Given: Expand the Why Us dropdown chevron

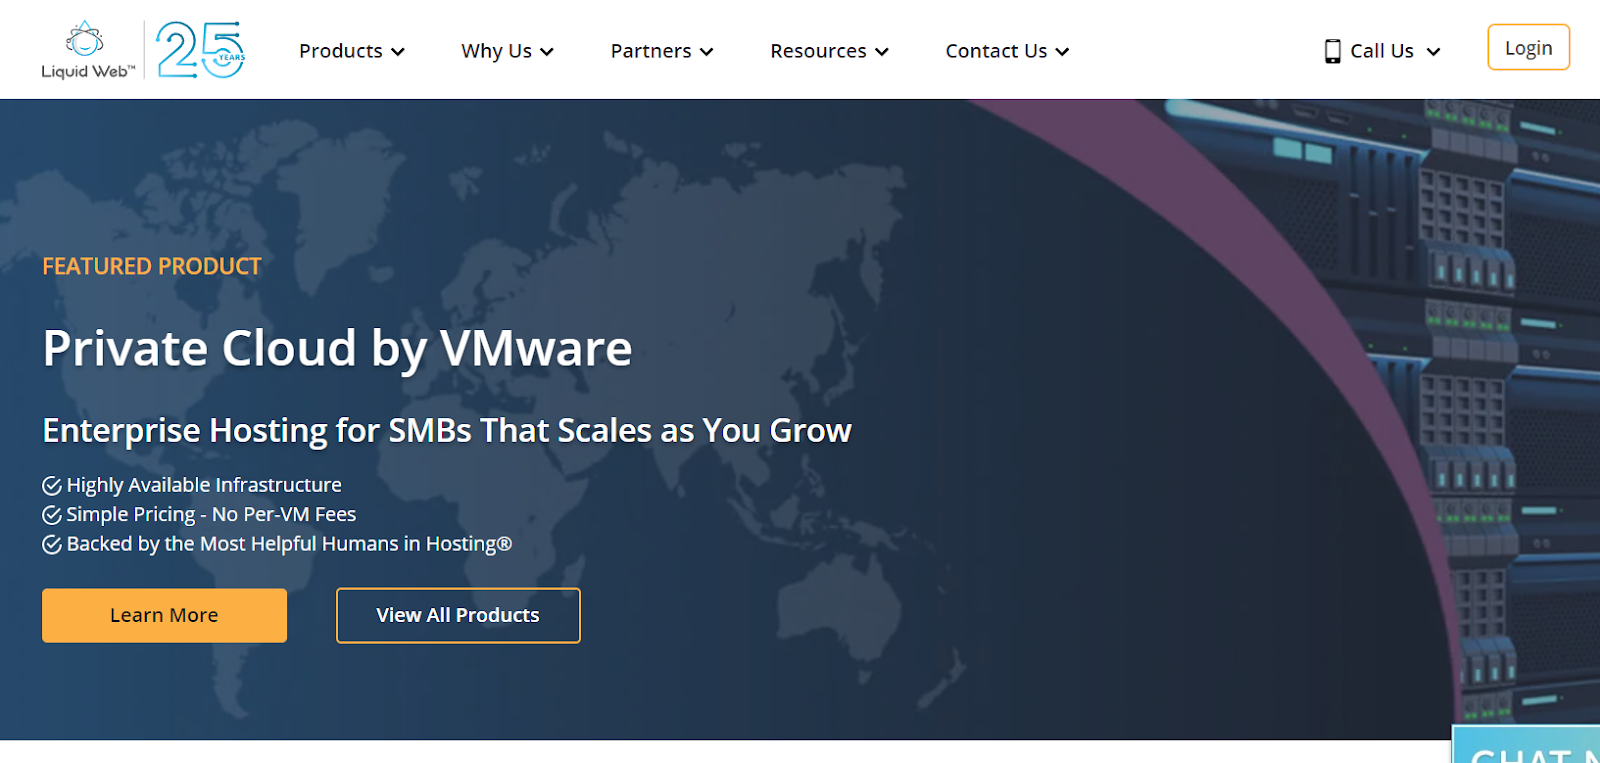Looking at the screenshot, I should (547, 52).
